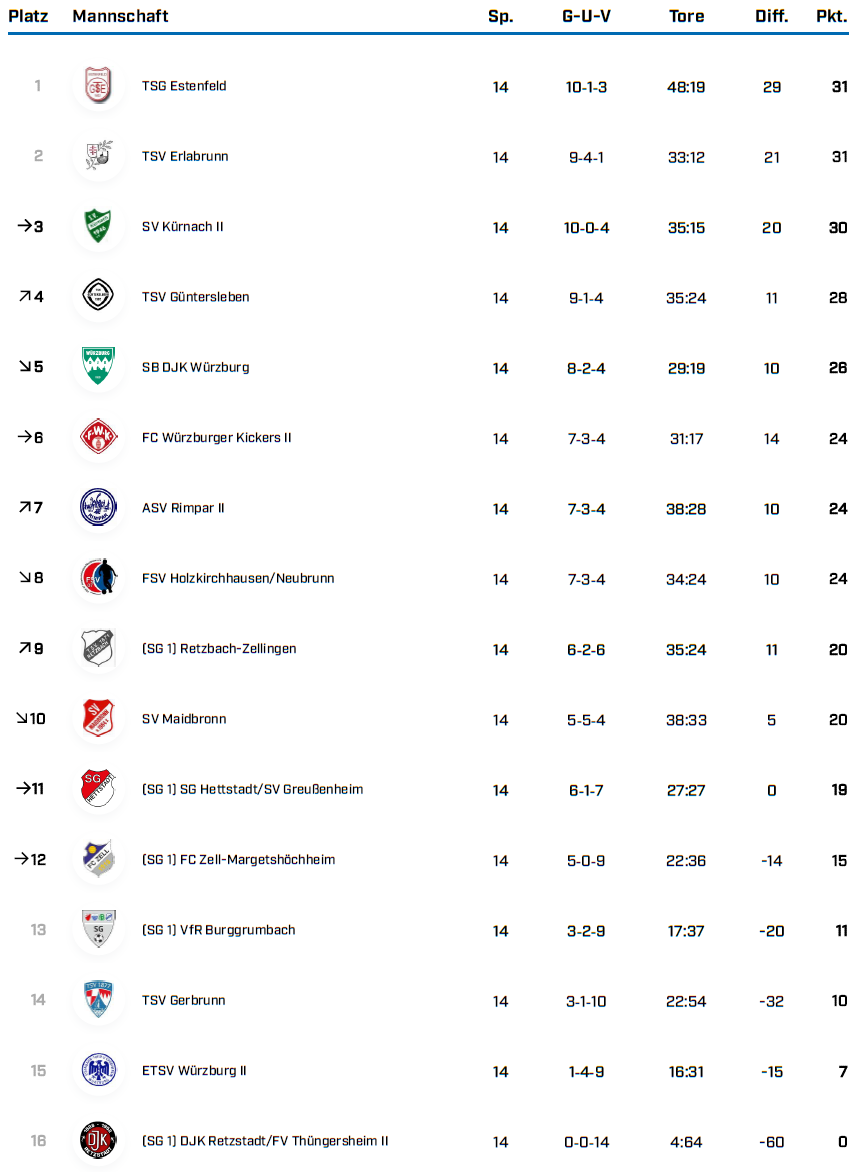The width and height of the screenshot is (851, 1172).
Task: Click the Mannschaft column header
Action: click(120, 16)
